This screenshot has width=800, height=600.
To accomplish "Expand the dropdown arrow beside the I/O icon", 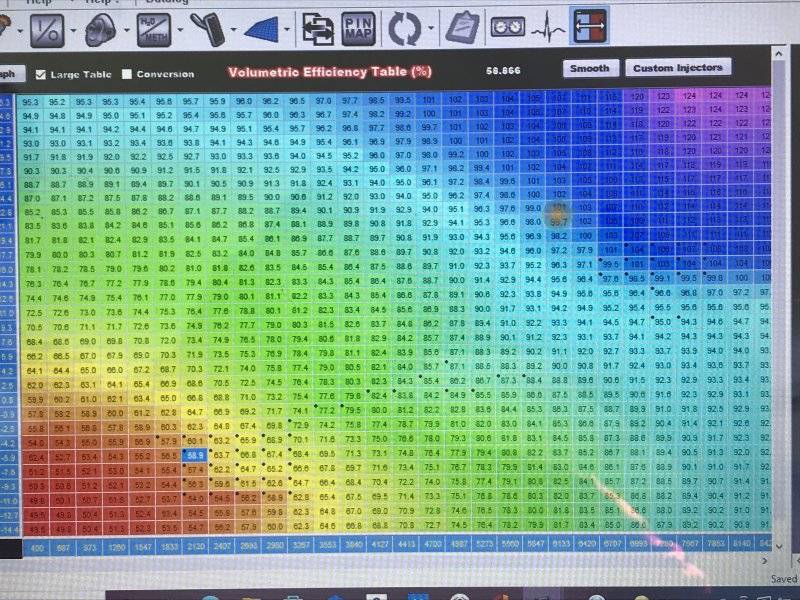I will point(73,31).
